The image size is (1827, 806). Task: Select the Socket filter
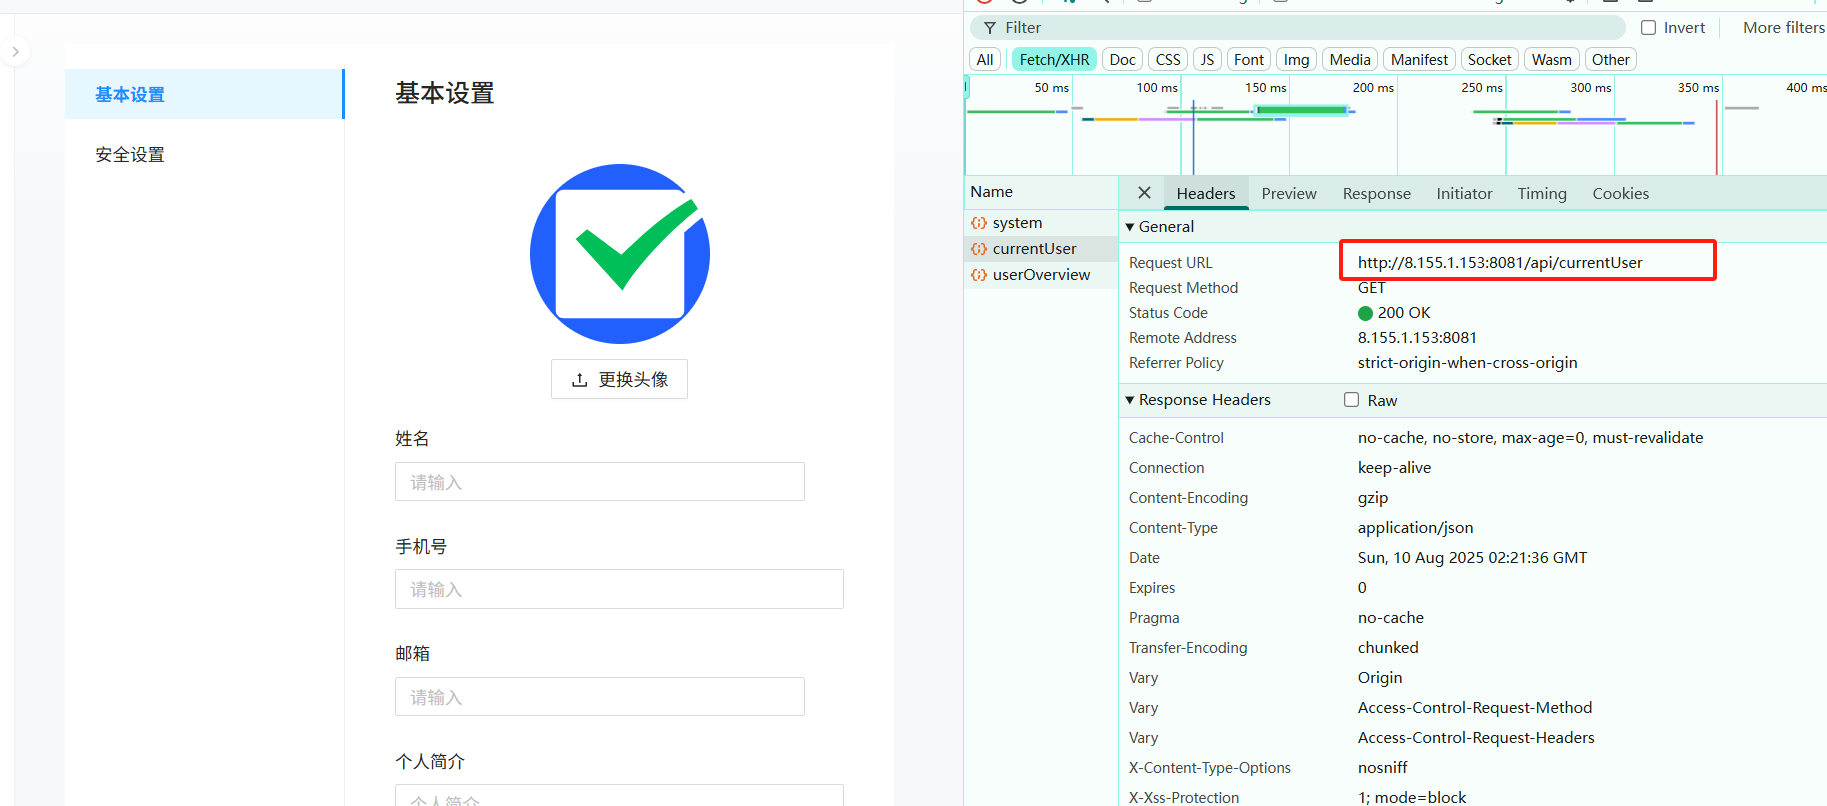[x=1489, y=60]
